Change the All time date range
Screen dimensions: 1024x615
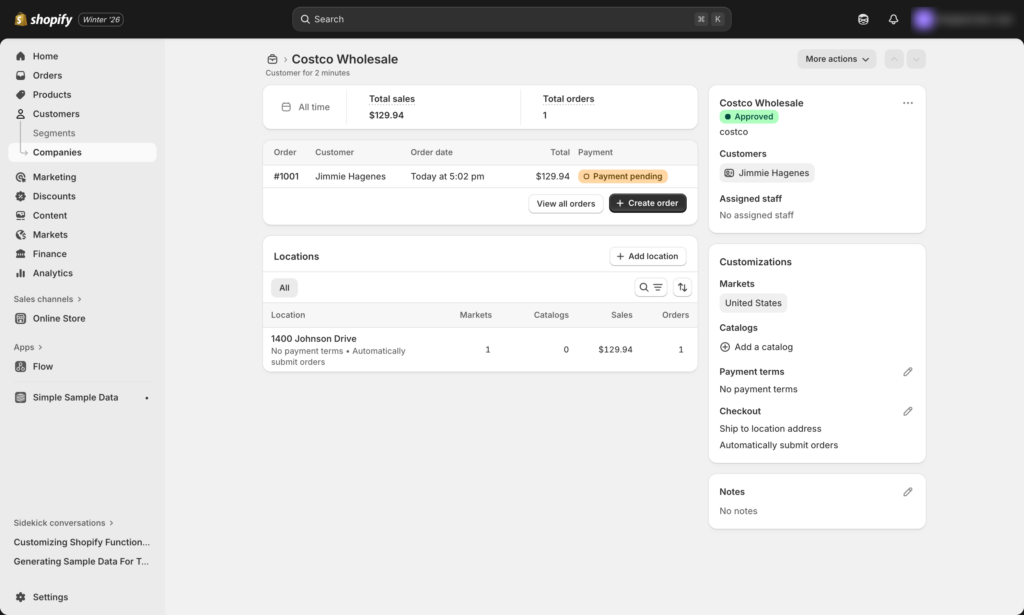pos(306,107)
